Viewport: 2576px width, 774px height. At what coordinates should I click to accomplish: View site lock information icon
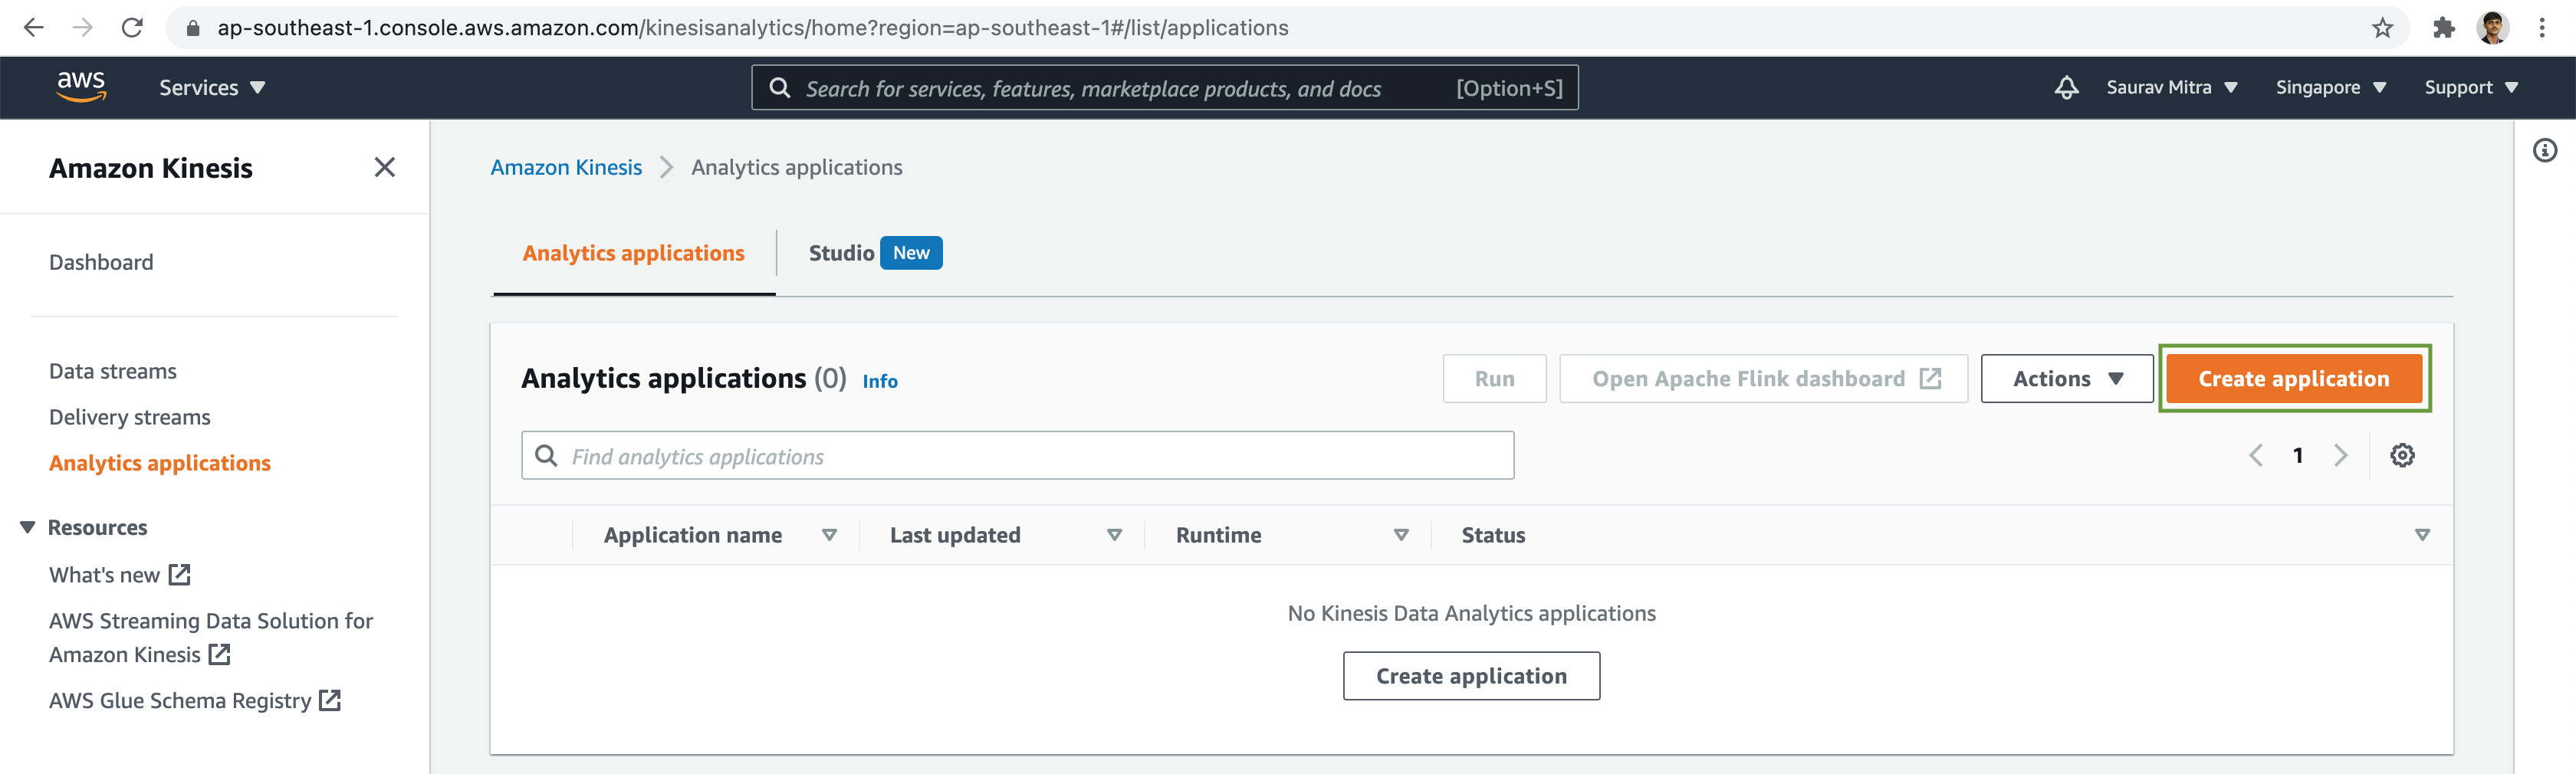(193, 28)
